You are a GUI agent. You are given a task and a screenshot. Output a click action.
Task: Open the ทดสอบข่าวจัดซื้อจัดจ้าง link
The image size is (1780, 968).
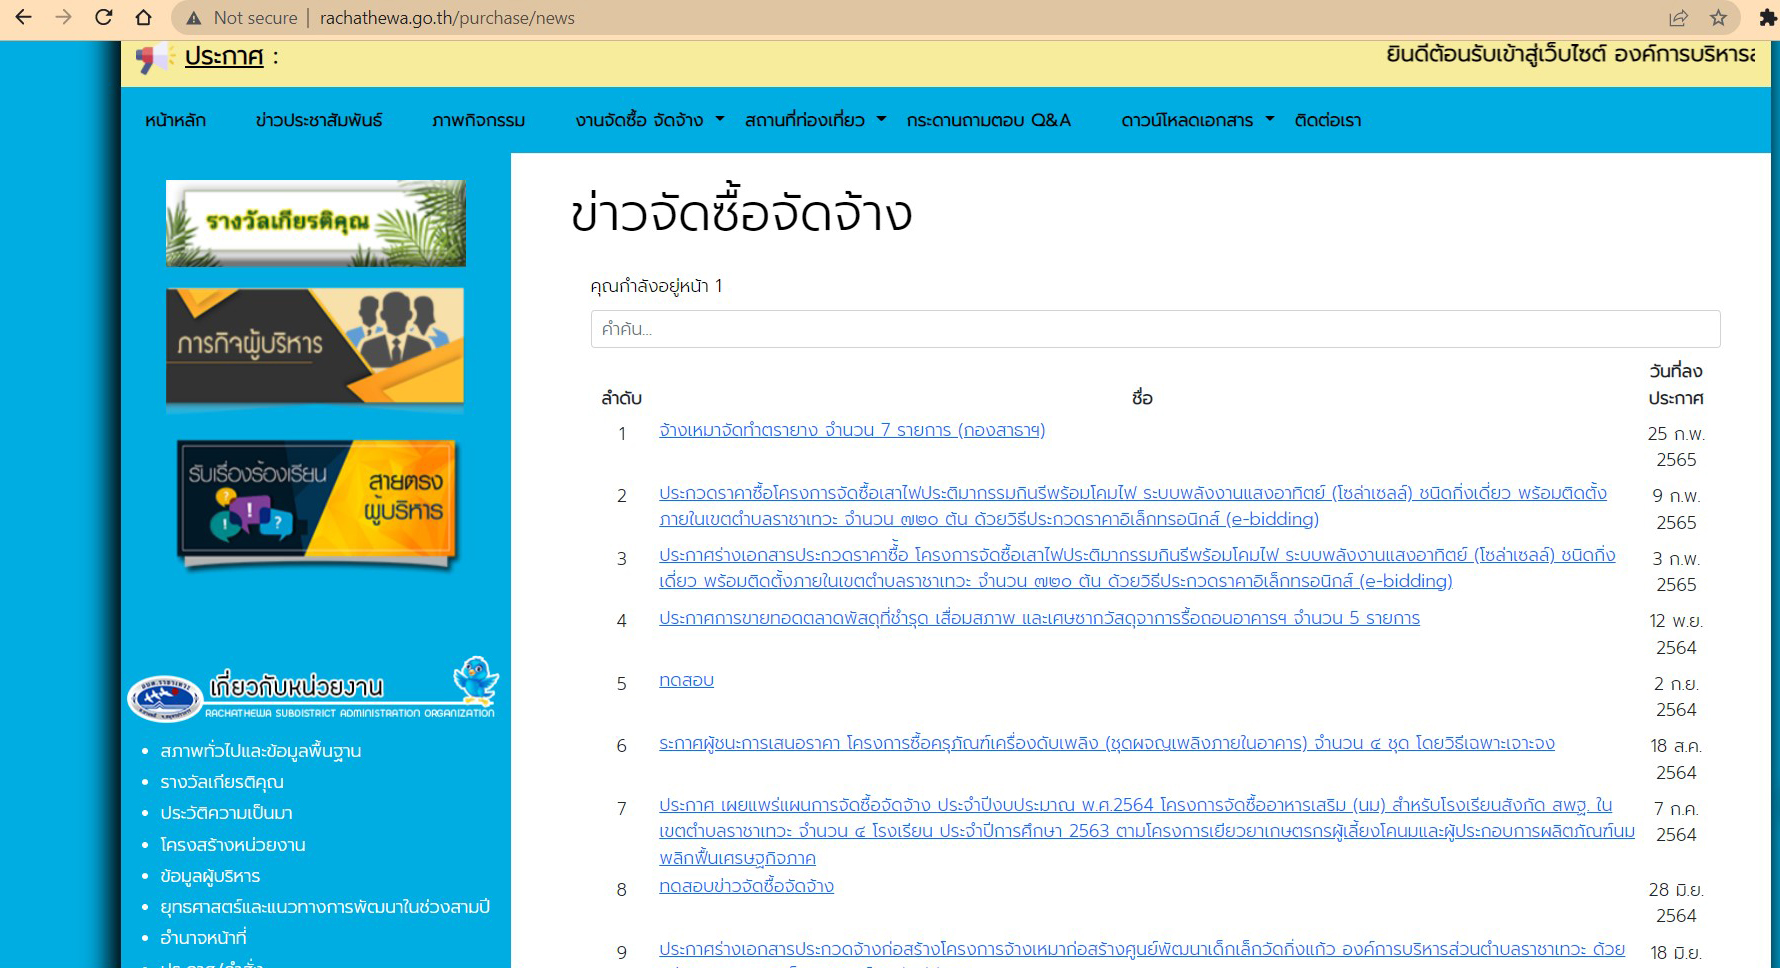(746, 886)
